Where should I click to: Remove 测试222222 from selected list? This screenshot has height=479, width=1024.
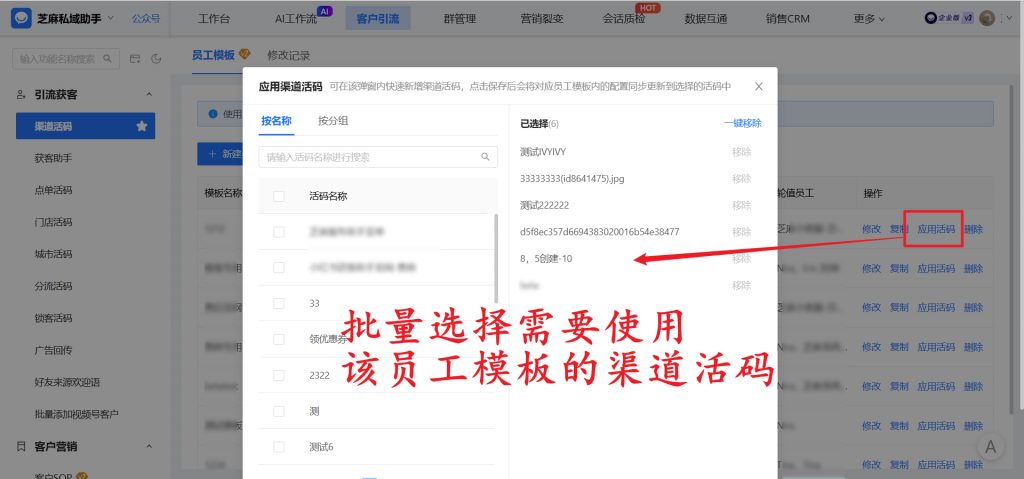(741, 205)
